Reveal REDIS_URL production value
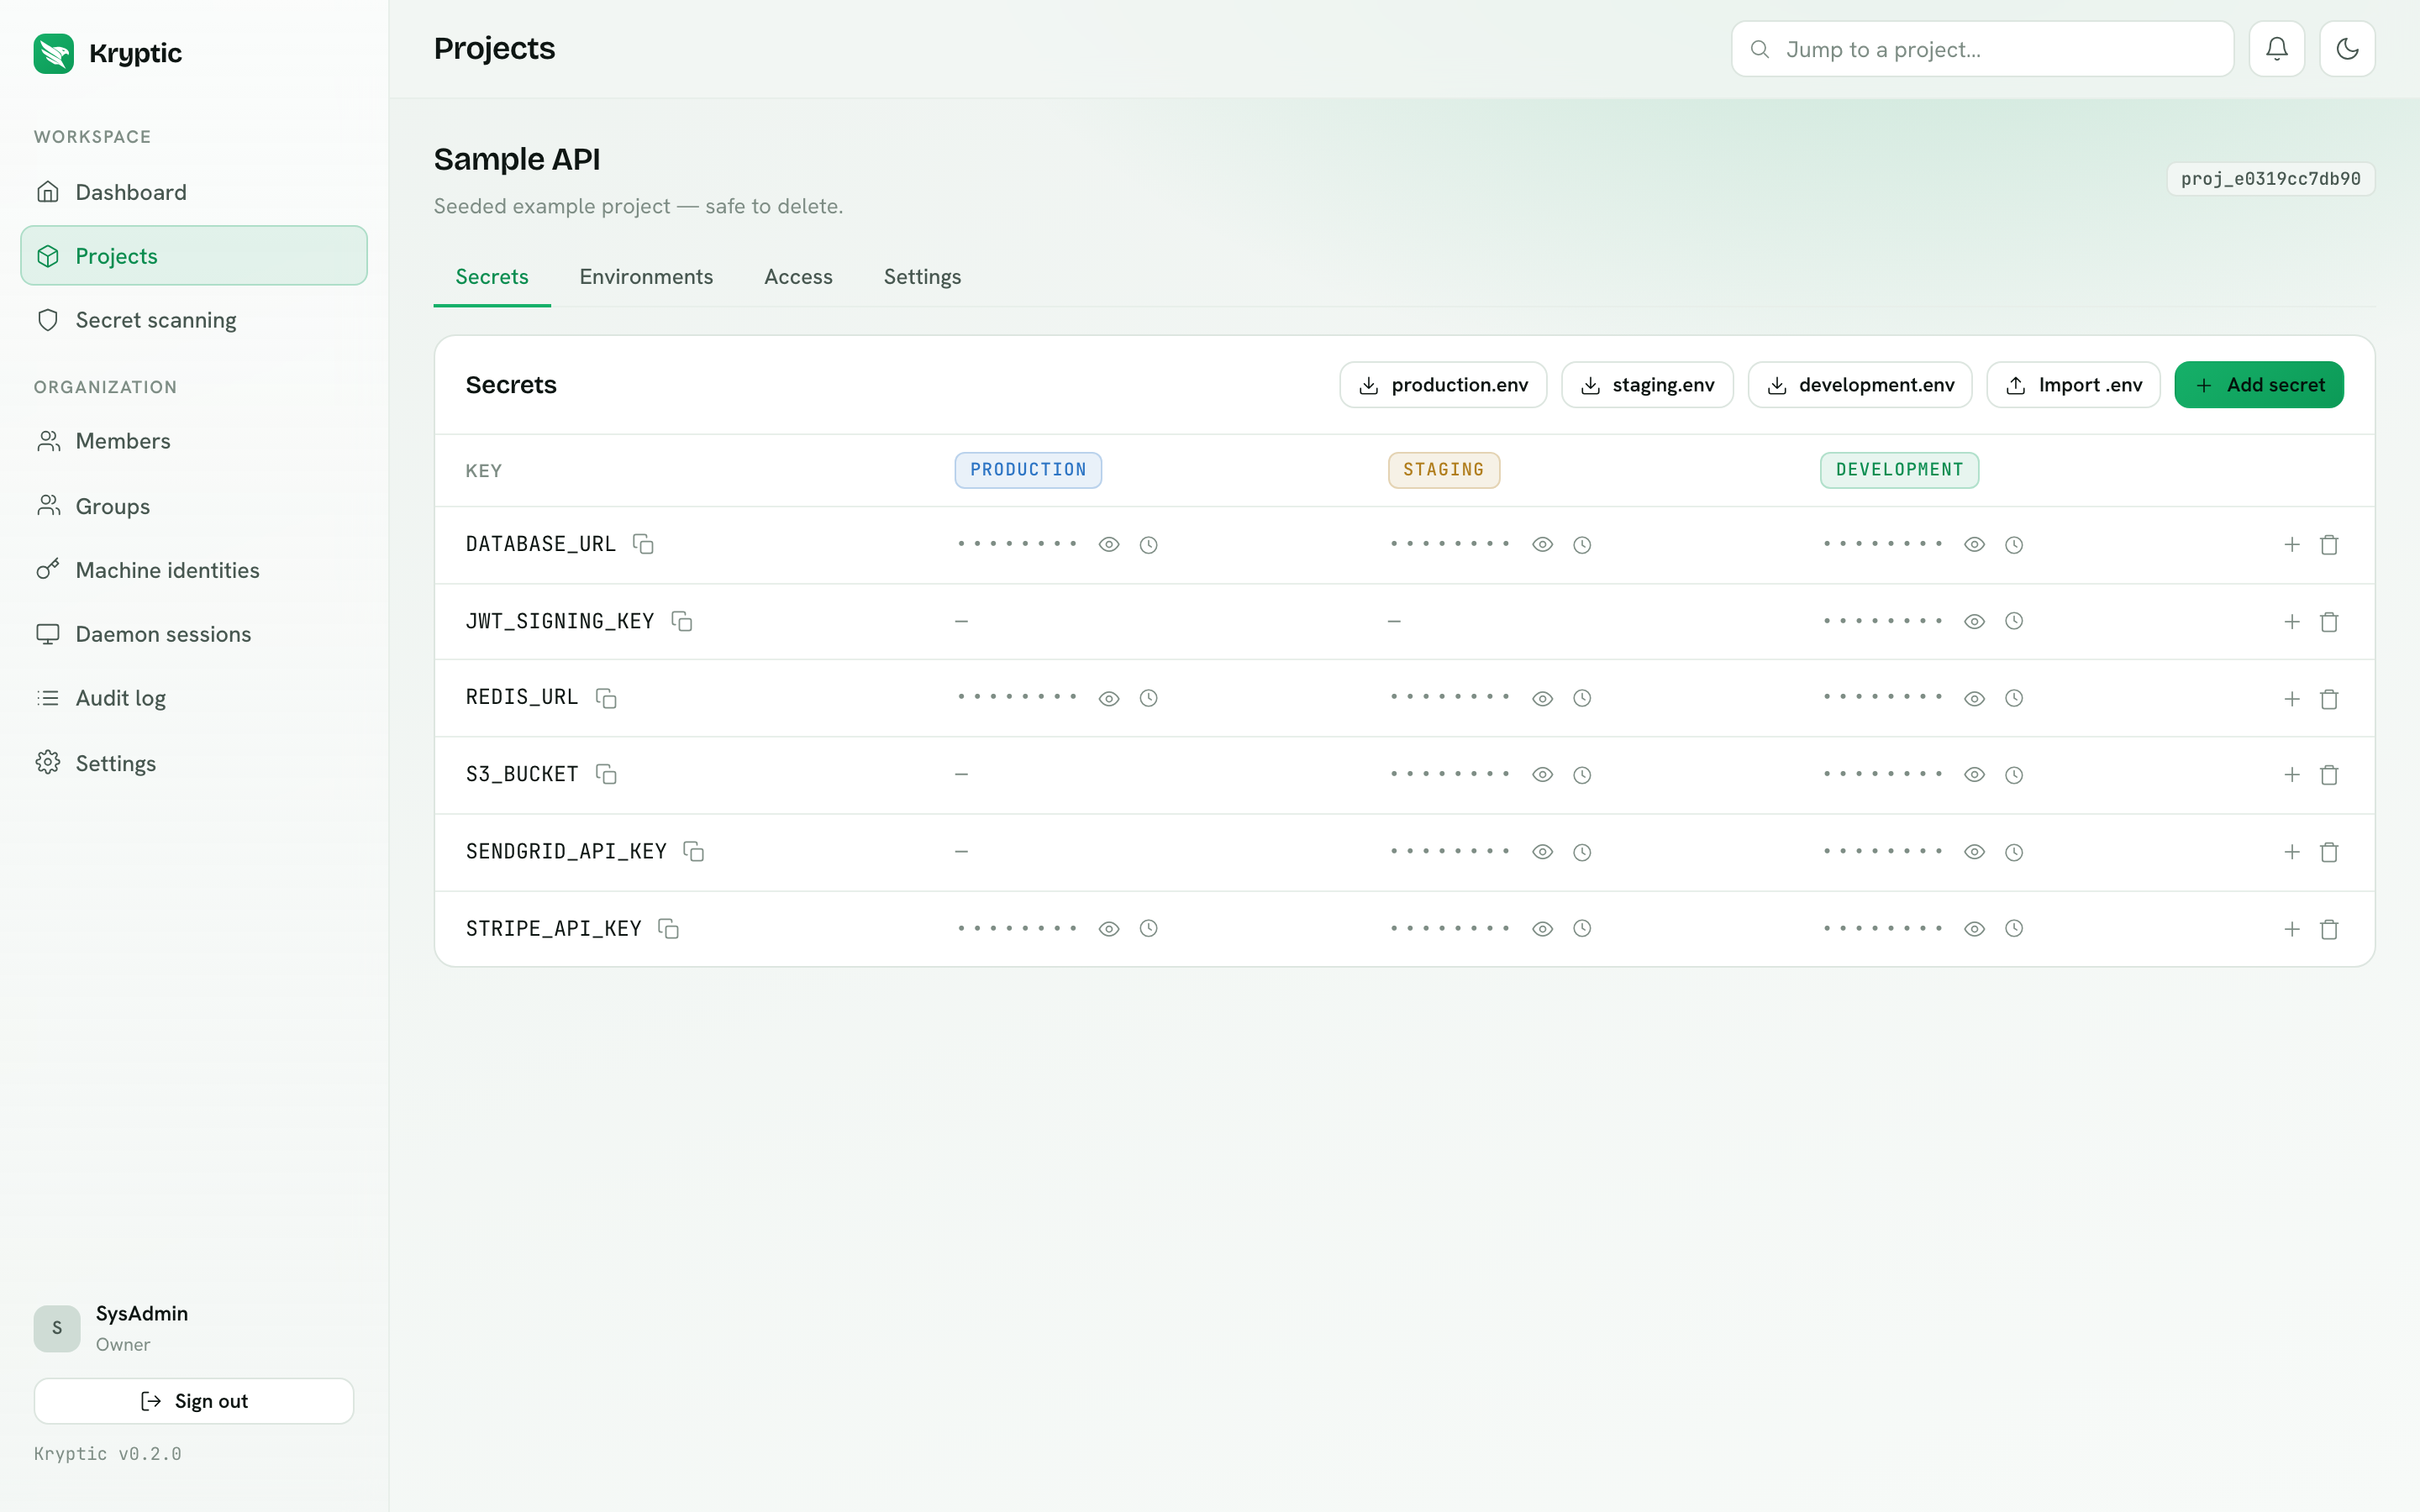The image size is (2420, 1512). (1109, 698)
